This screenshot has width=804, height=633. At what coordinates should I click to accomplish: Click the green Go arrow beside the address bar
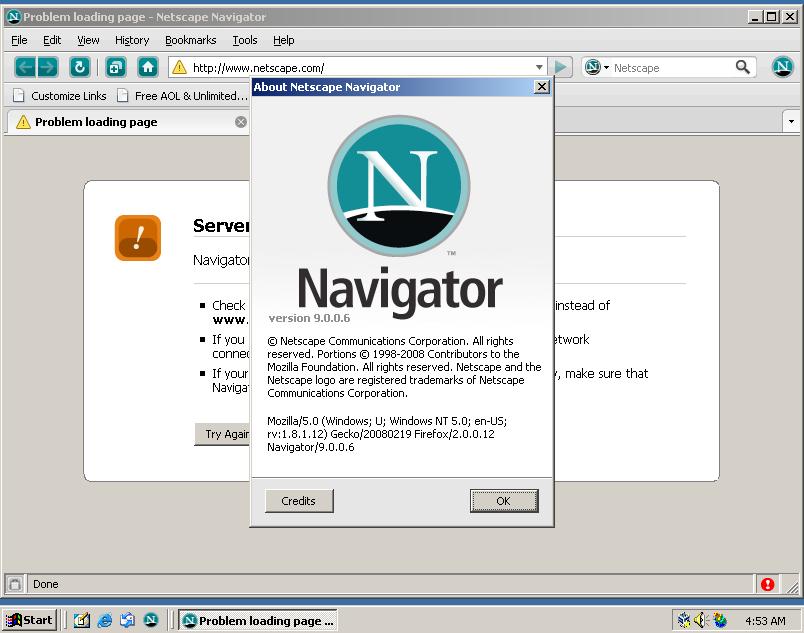click(x=561, y=67)
